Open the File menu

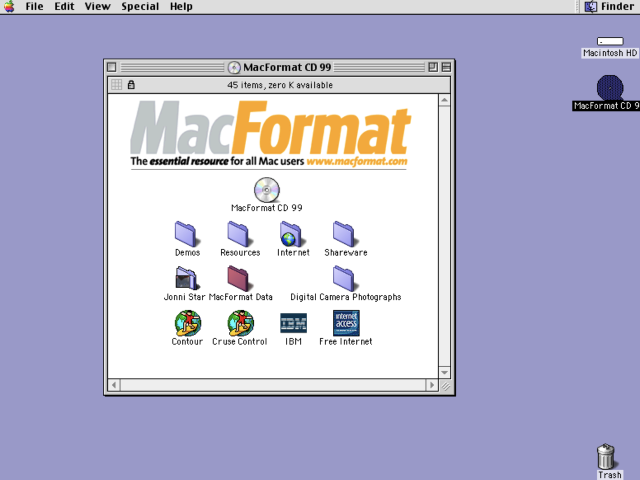click(x=34, y=7)
